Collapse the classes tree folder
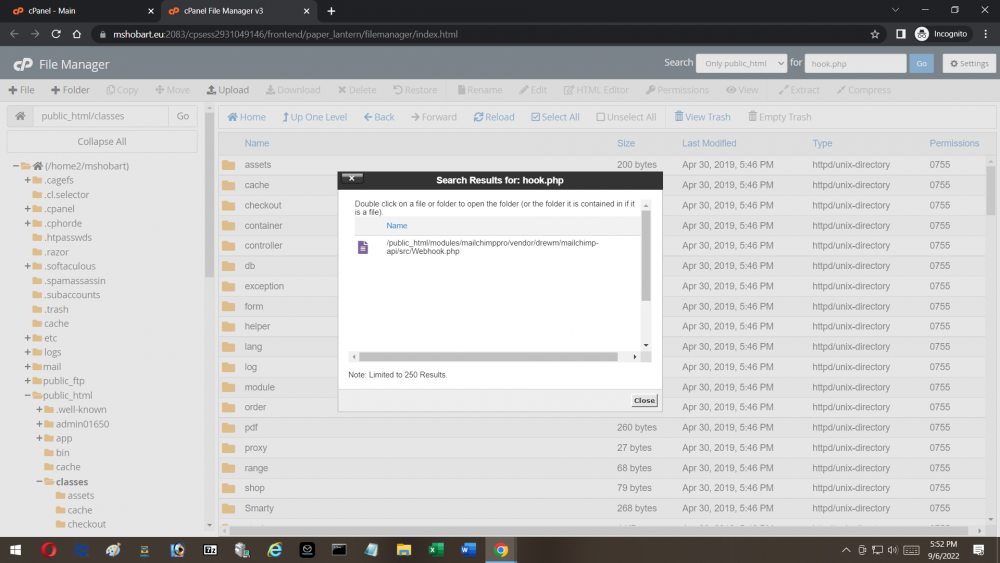Viewport: 1000px width, 563px height. [x=39, y=481]
